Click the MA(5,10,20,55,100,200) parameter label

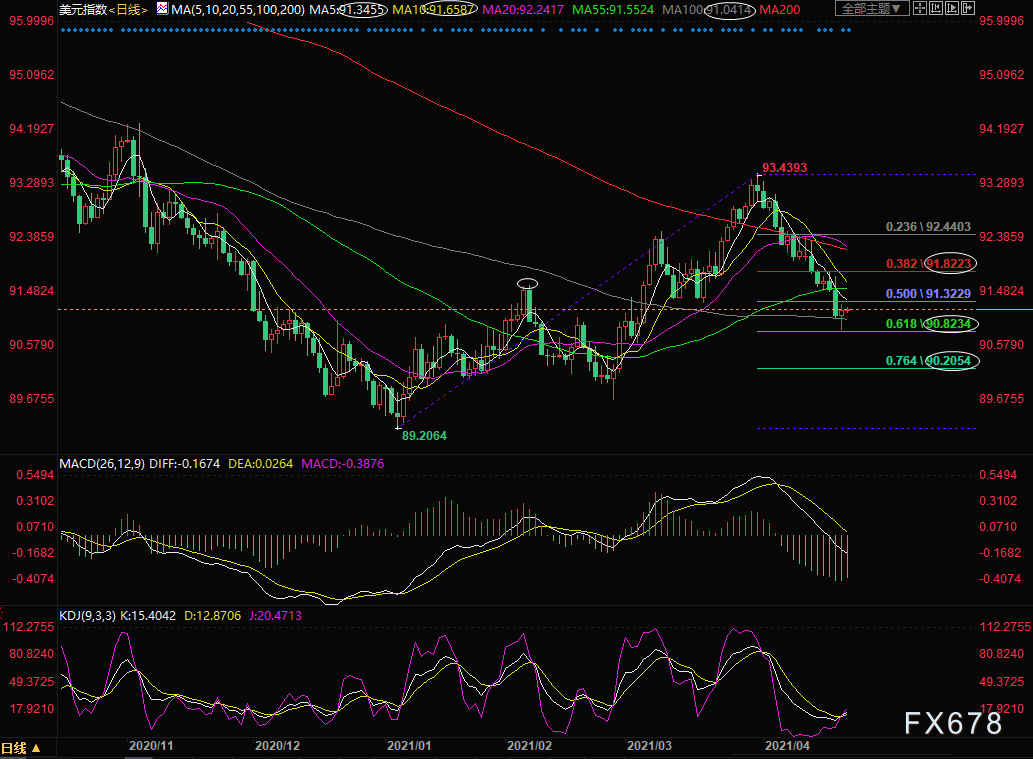click(x=238, y=9)
